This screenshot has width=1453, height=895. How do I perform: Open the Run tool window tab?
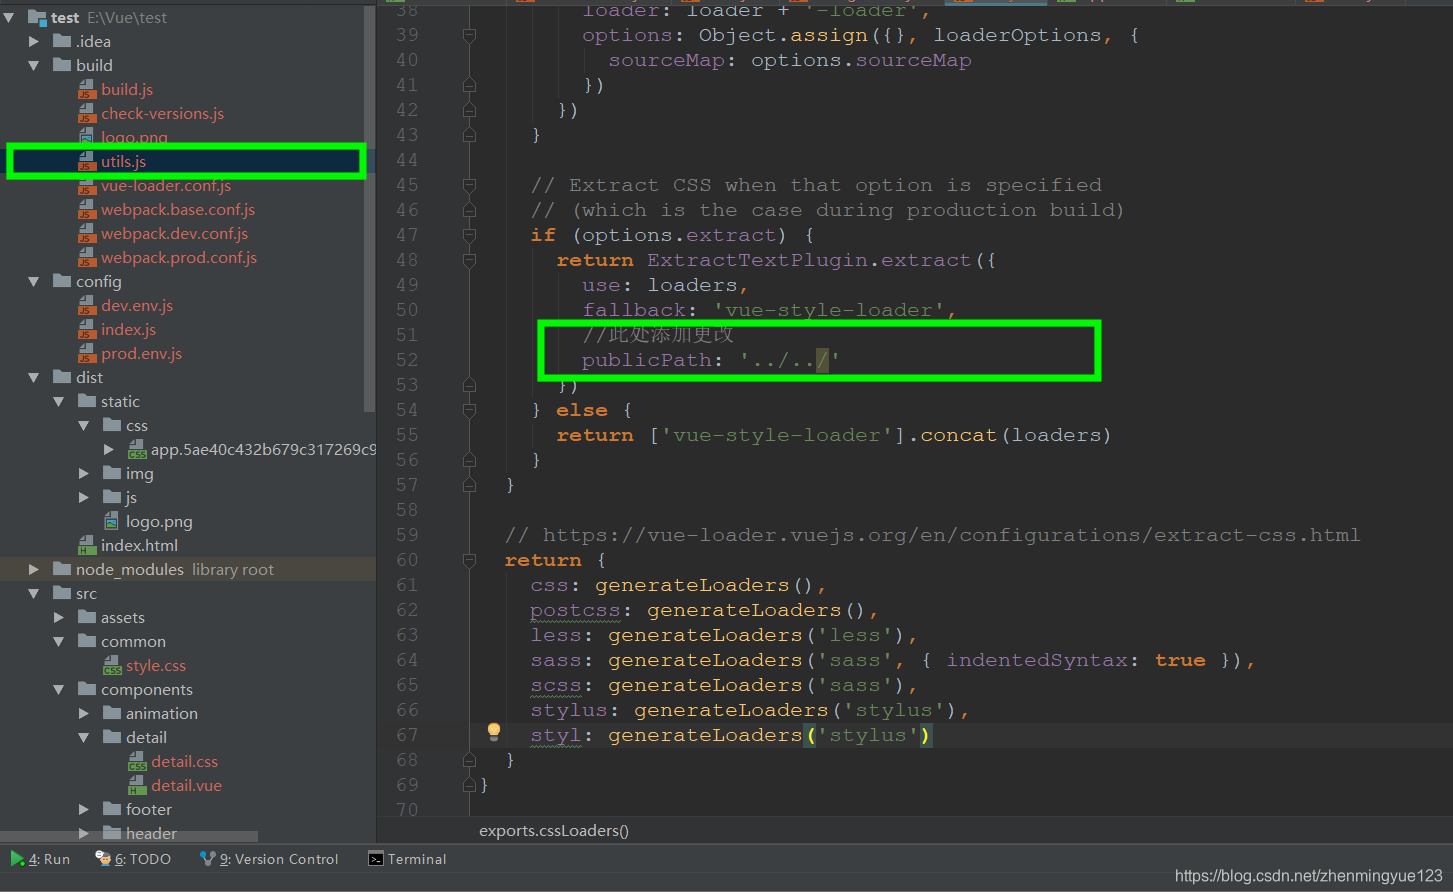tap(40, 859)
